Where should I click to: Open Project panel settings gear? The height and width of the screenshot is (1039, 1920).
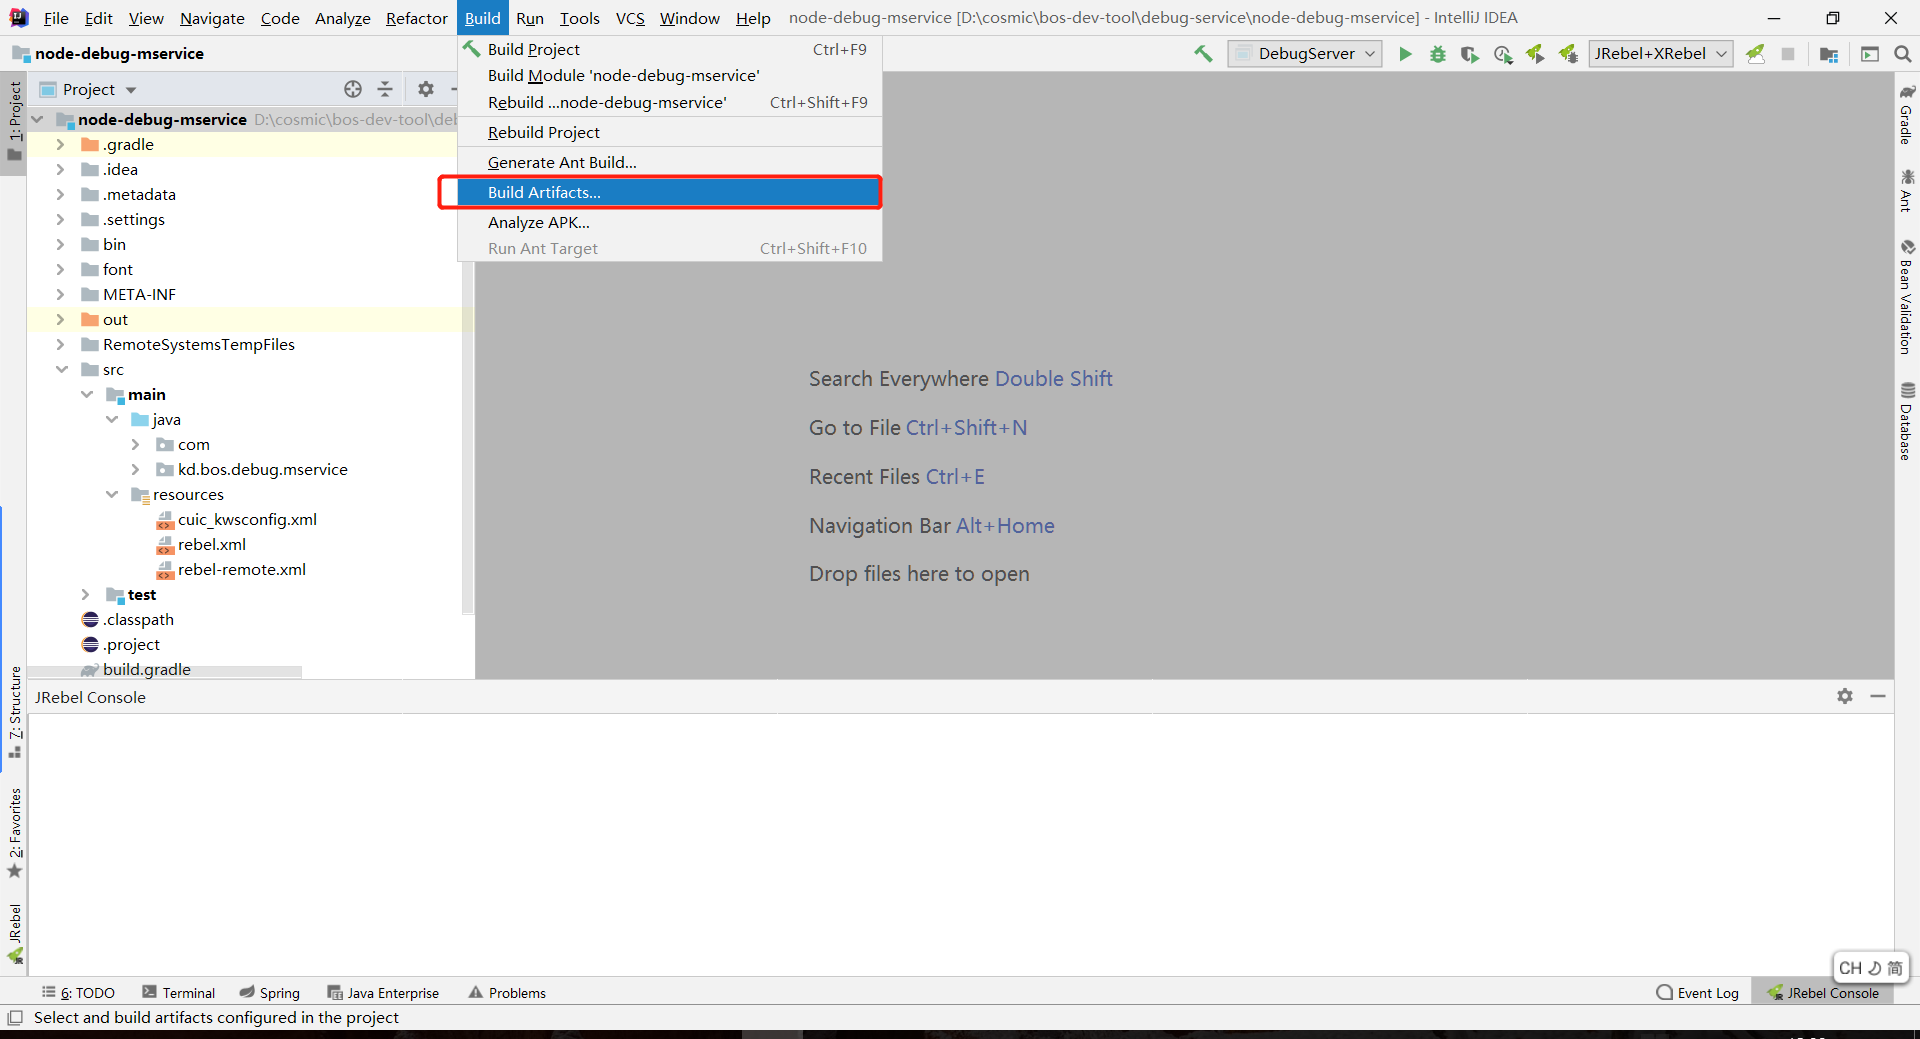coord(426,89)
